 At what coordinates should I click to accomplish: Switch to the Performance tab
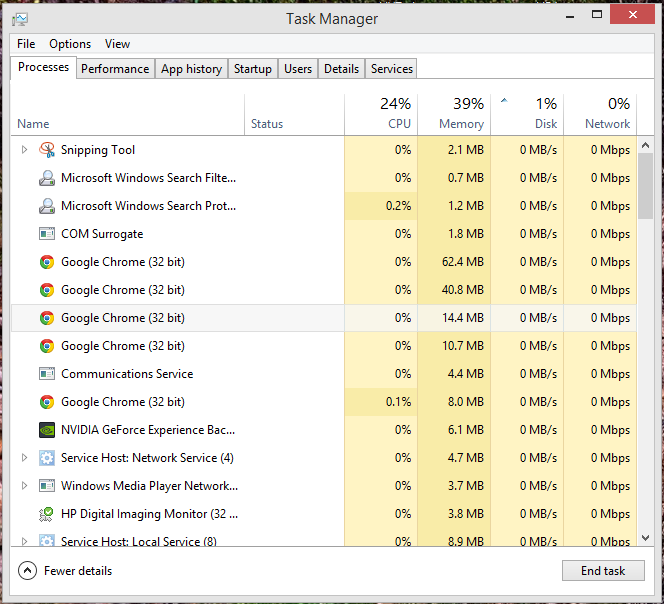pos(115,69)
